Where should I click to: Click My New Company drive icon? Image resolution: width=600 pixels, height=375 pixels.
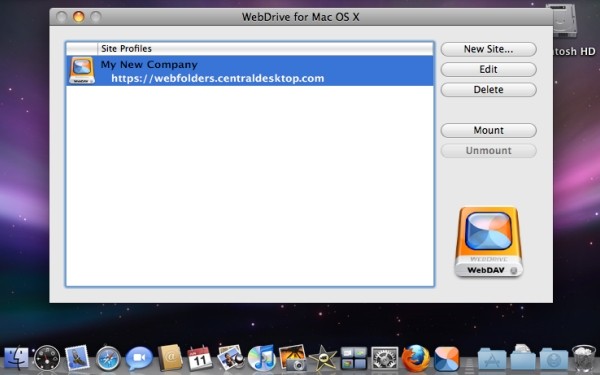tap(82, 70)
